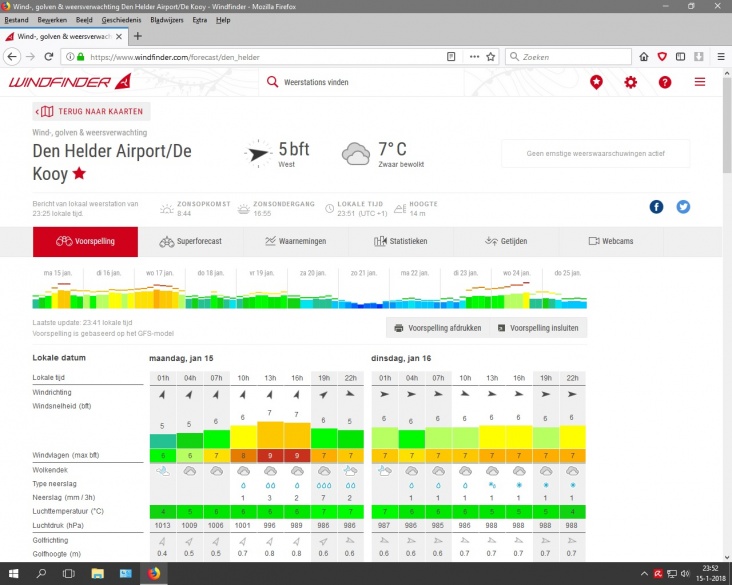Open the Bladwijzers menu

pyautogui.click(x=166, y=20)
